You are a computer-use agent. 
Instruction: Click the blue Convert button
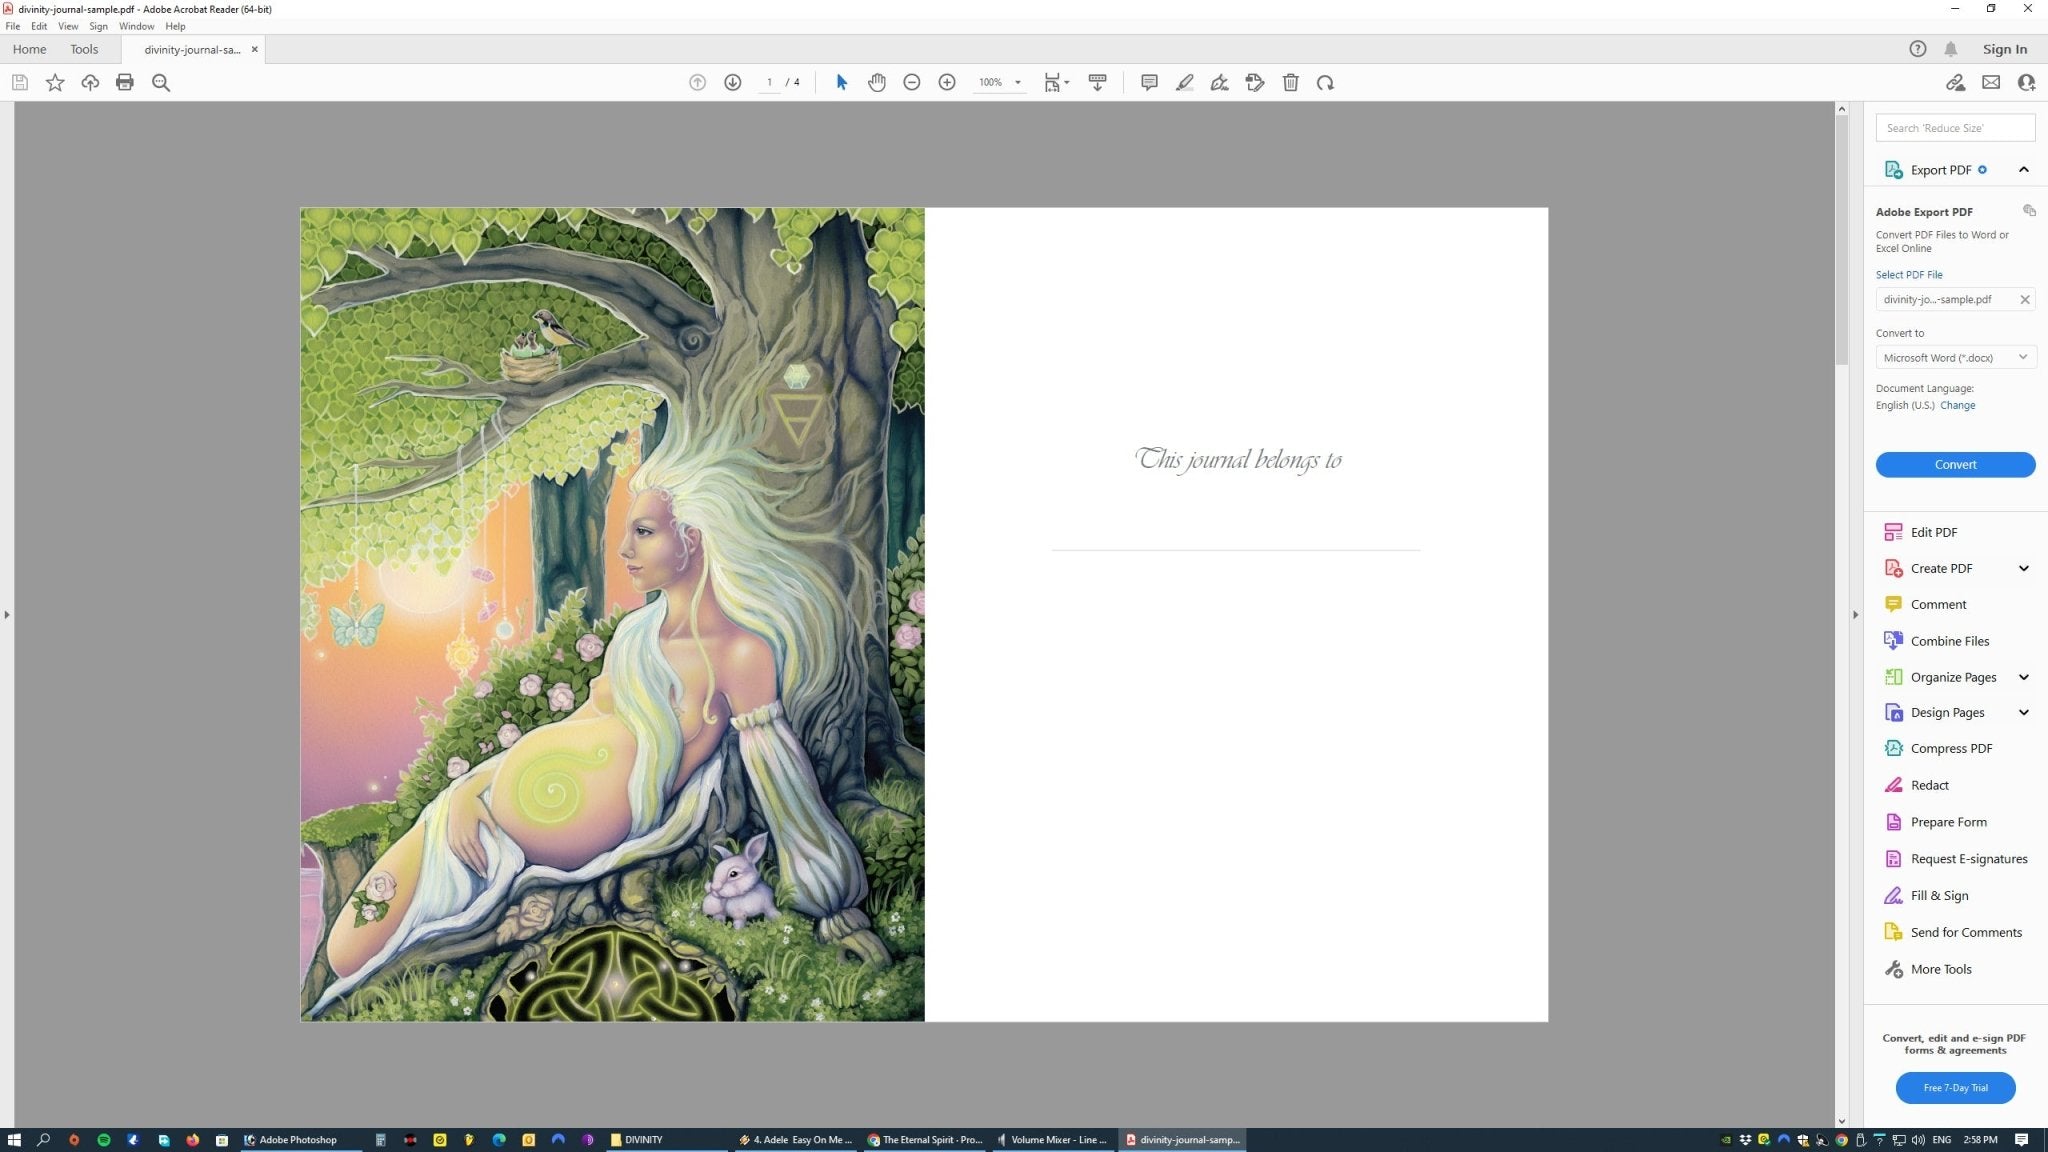click(1954, 465)
